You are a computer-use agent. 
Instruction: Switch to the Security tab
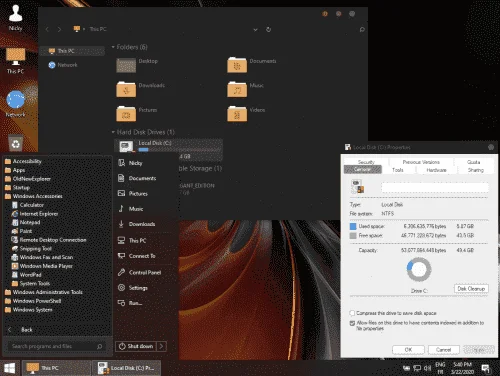click(x=366, y=162)
